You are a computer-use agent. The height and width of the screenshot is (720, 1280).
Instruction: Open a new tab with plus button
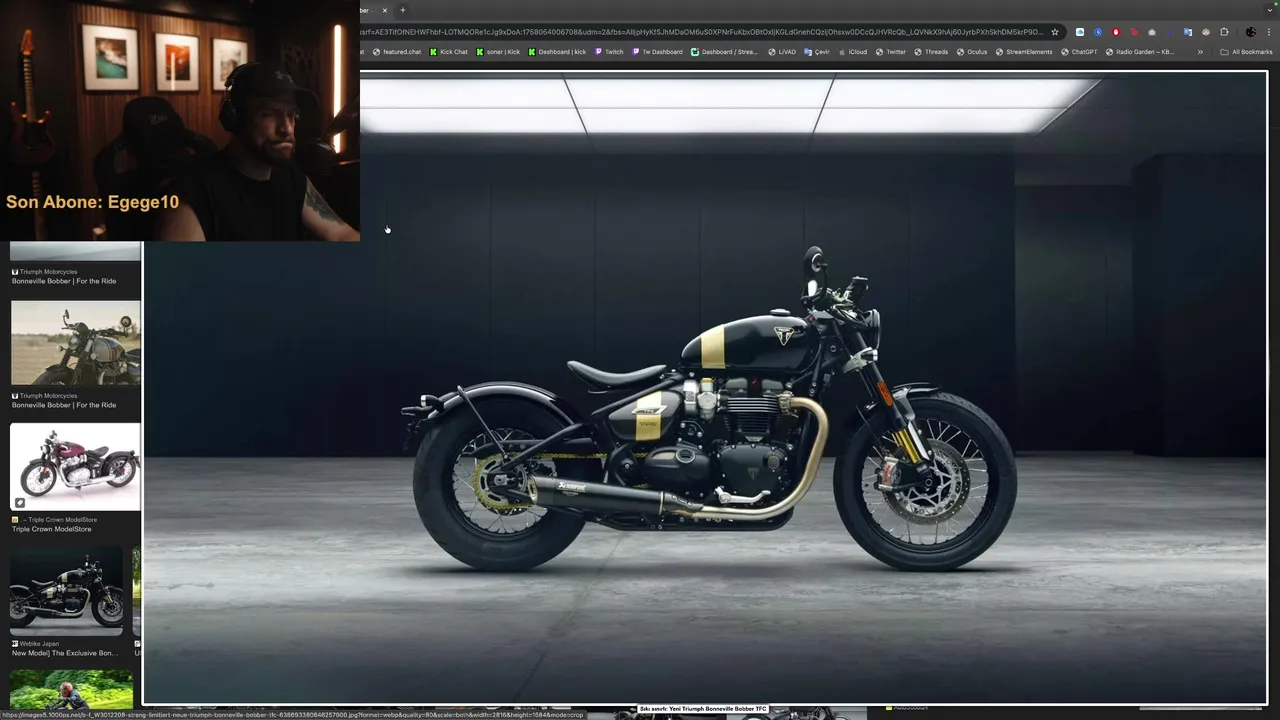[x=403, y=10]
